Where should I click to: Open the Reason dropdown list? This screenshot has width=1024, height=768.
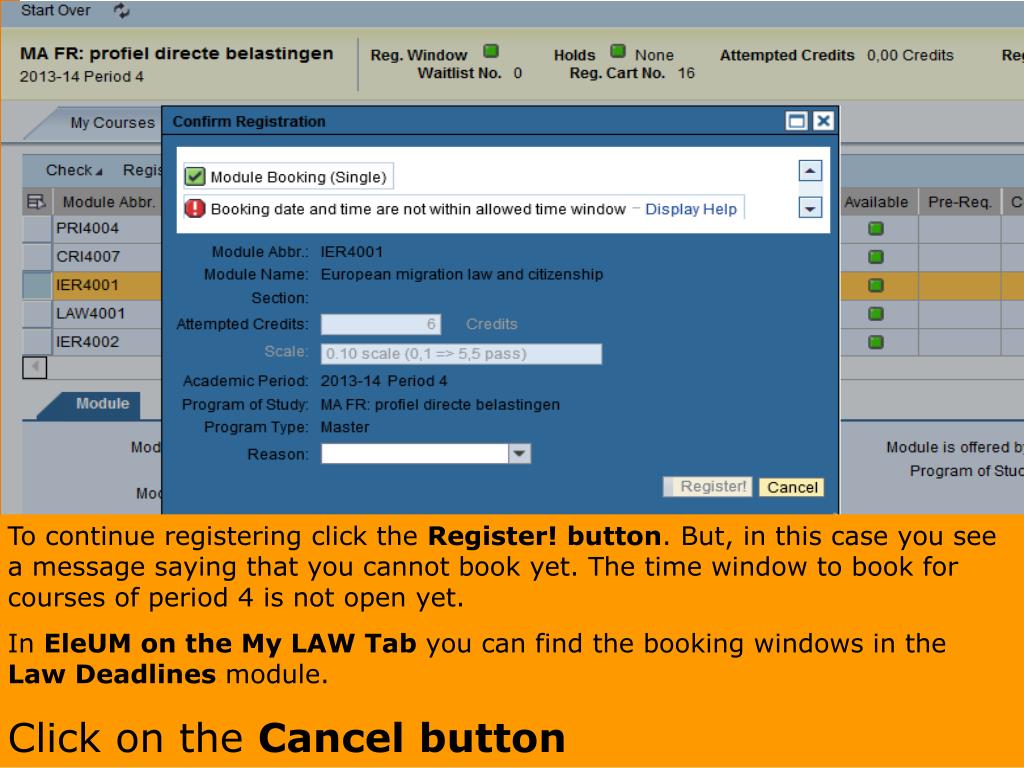click(x=520, y=453)
